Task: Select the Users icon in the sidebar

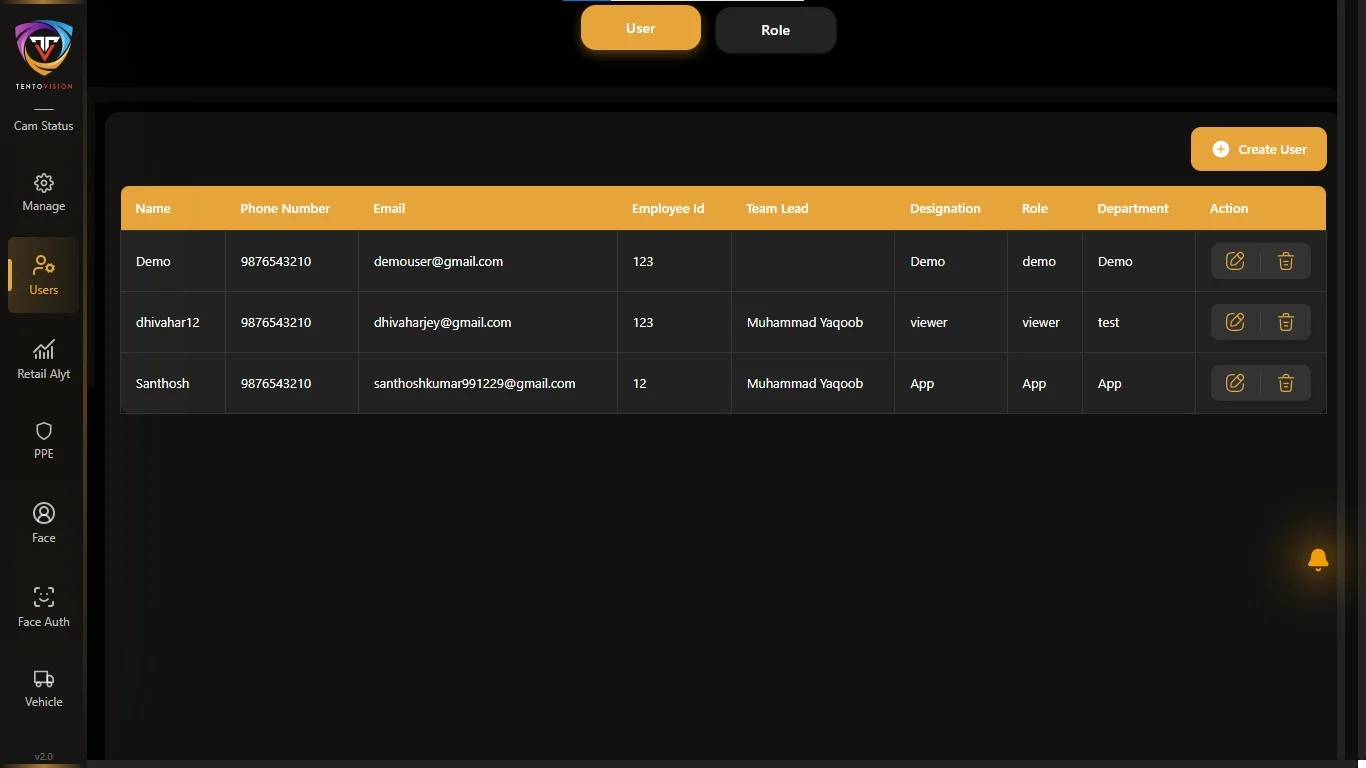Action: 43,273
